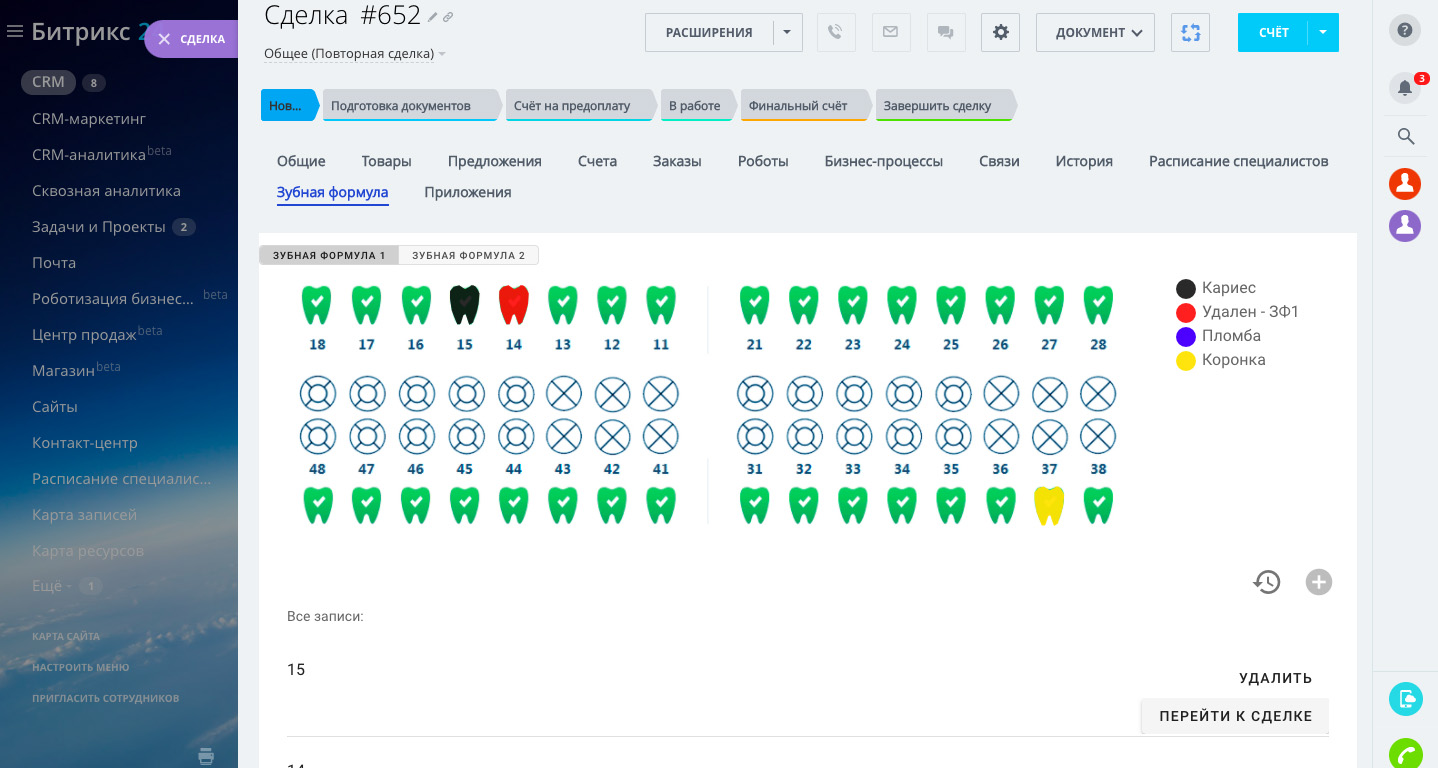Viewport: 1438px width, 768px height.
Task: Open the Товары tab
Action: pyautogui.click(x=386, y=161)
